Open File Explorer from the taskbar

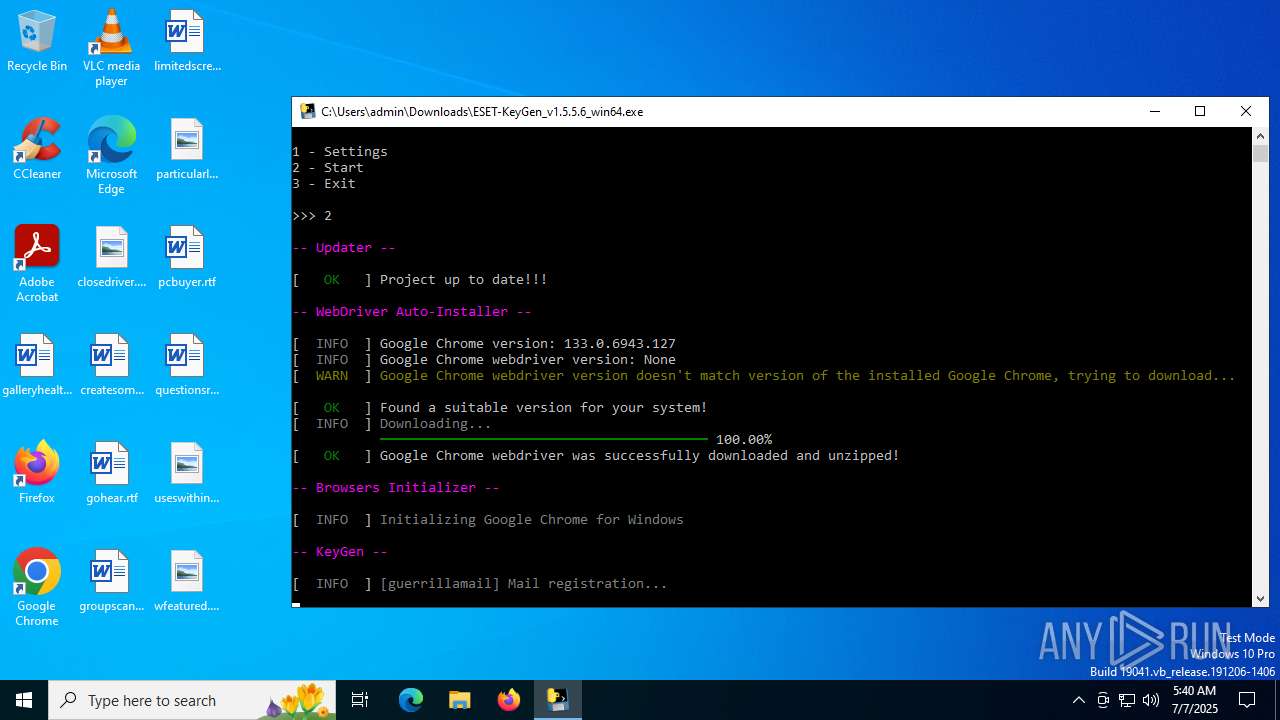(460, 700)
